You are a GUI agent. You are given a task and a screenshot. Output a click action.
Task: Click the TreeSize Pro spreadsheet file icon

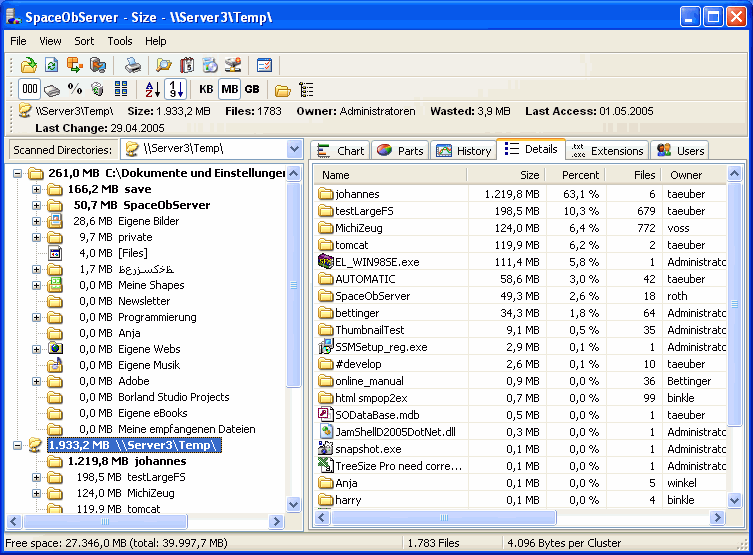(326, 465)
